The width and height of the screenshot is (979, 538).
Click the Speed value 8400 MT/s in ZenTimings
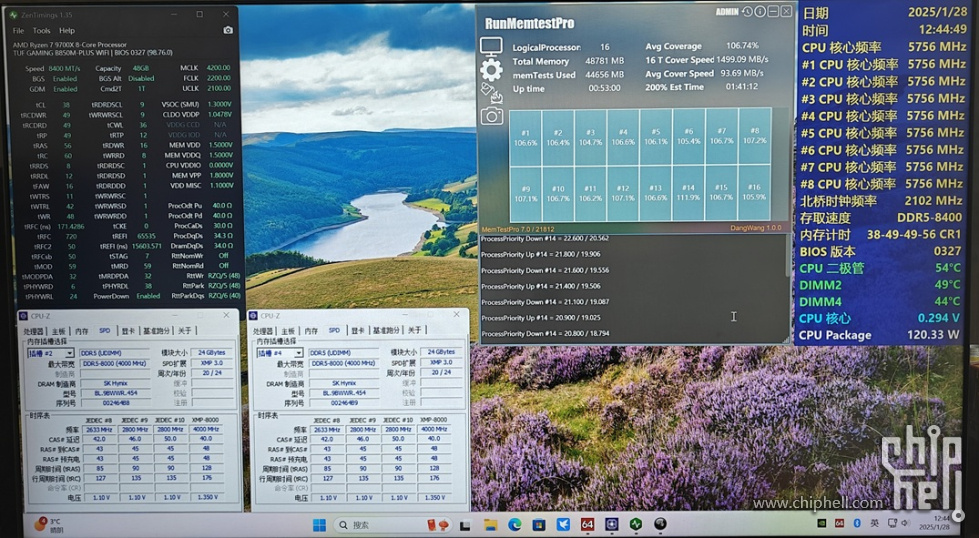(64, 69)
